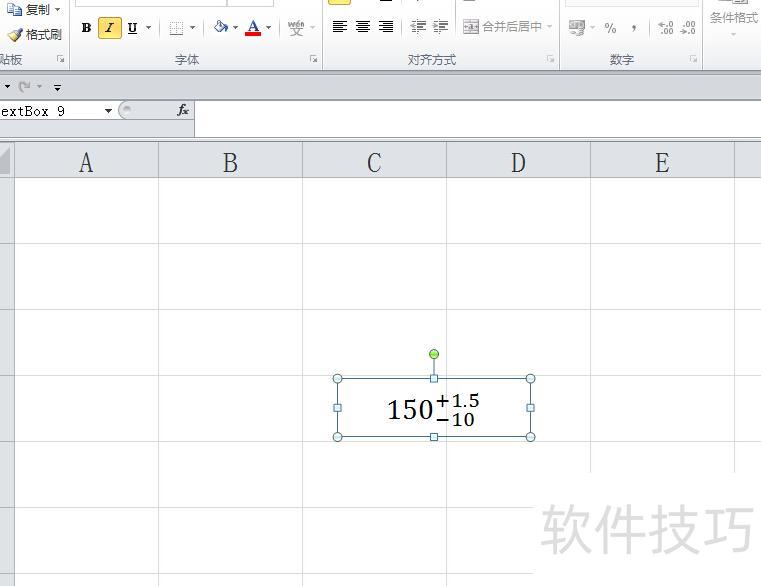Click the align left icon
The height and width of the screenshot is (586, 761).
(340, 27)
